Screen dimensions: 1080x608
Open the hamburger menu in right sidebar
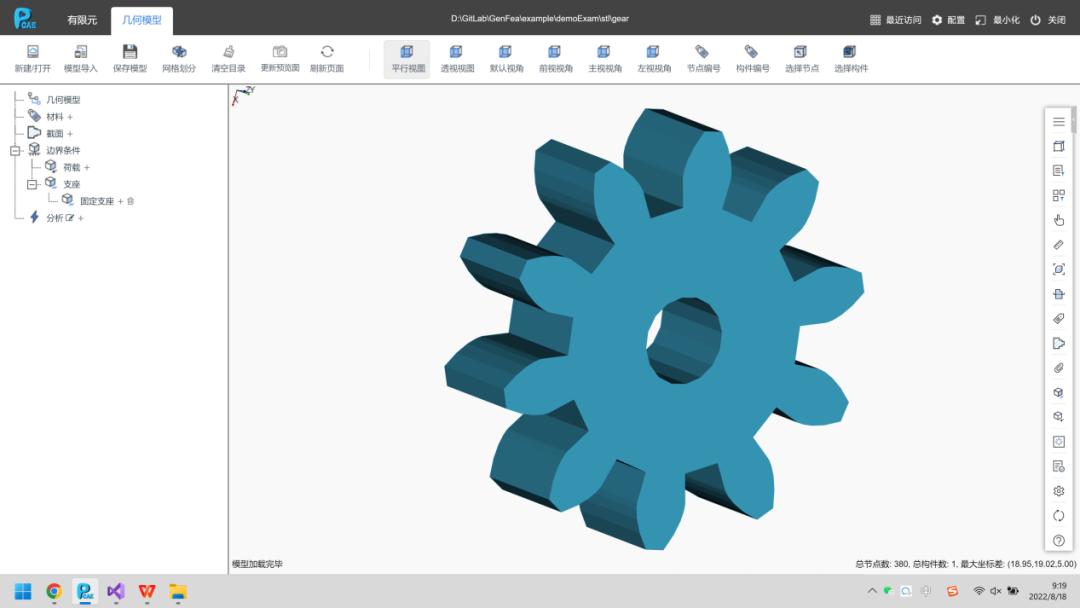click(x=1059, y=121)
